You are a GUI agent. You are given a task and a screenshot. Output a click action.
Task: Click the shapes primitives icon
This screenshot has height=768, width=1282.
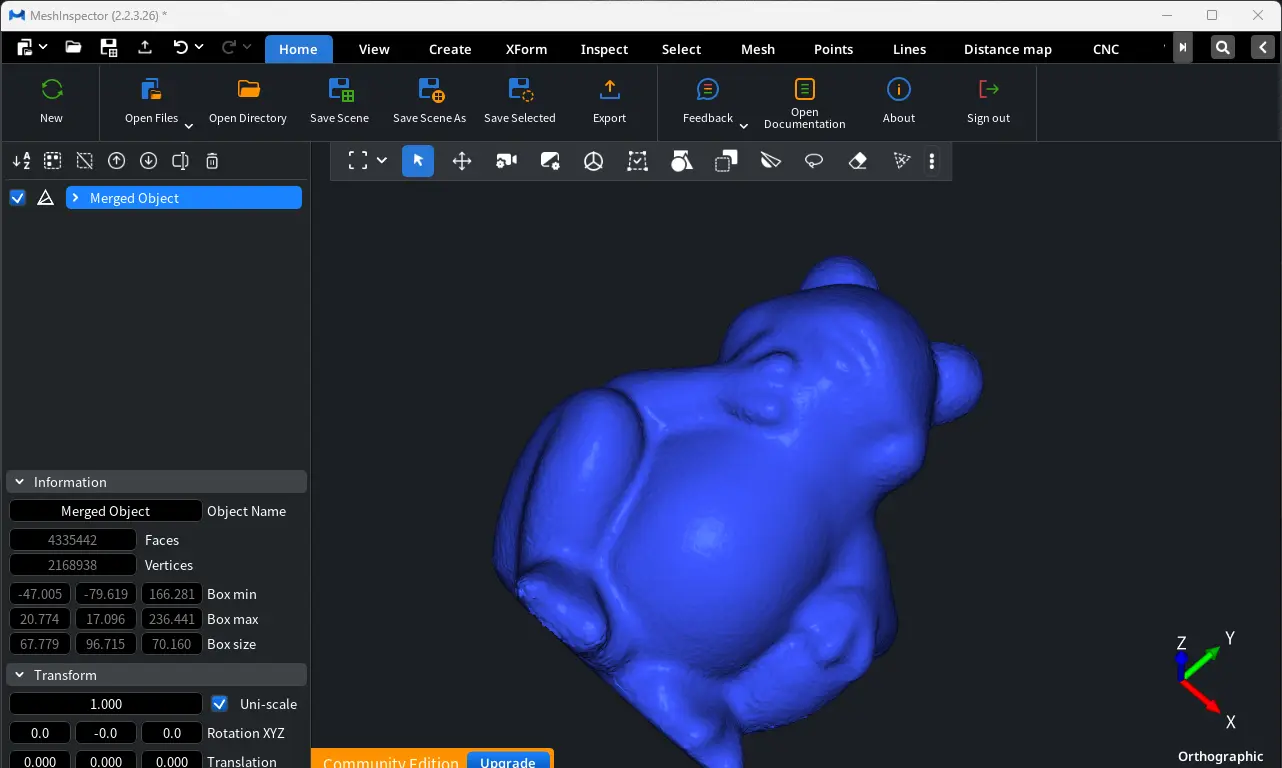point(682,161)
